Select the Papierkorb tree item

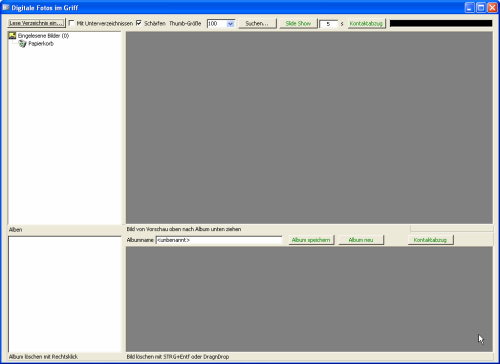pos(41,44)
